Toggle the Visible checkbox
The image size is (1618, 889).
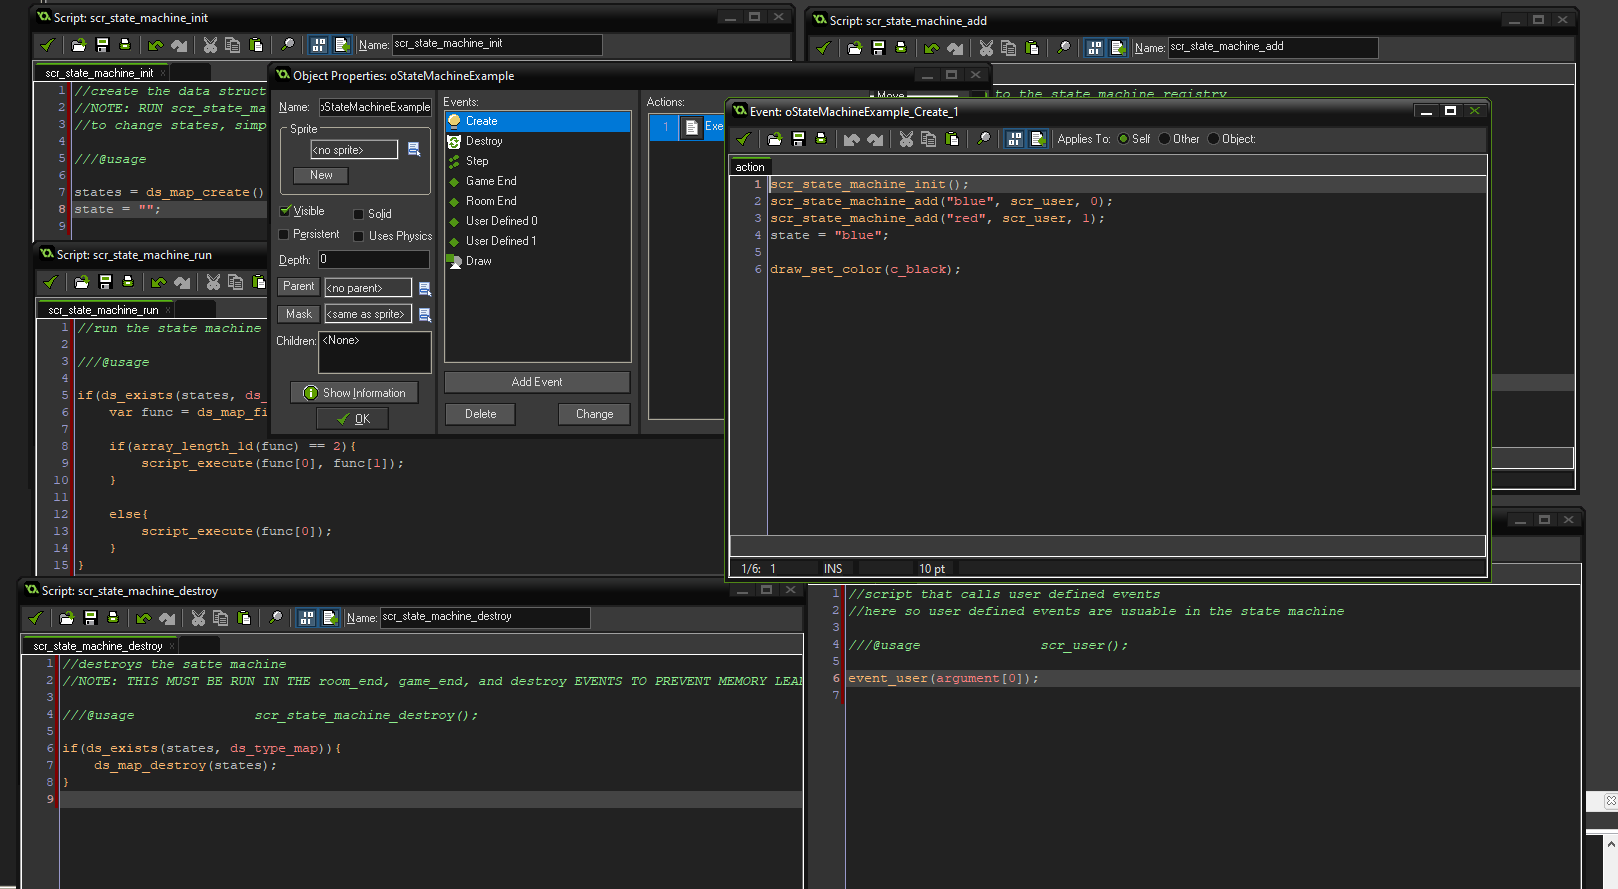(285, 211)
